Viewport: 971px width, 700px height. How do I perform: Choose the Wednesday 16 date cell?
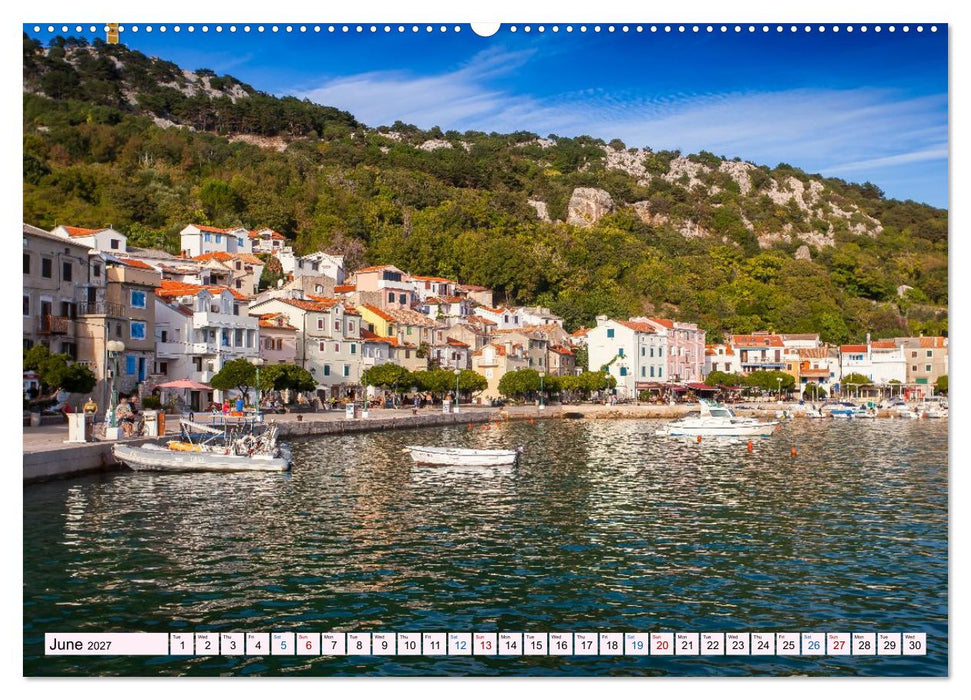561,644
